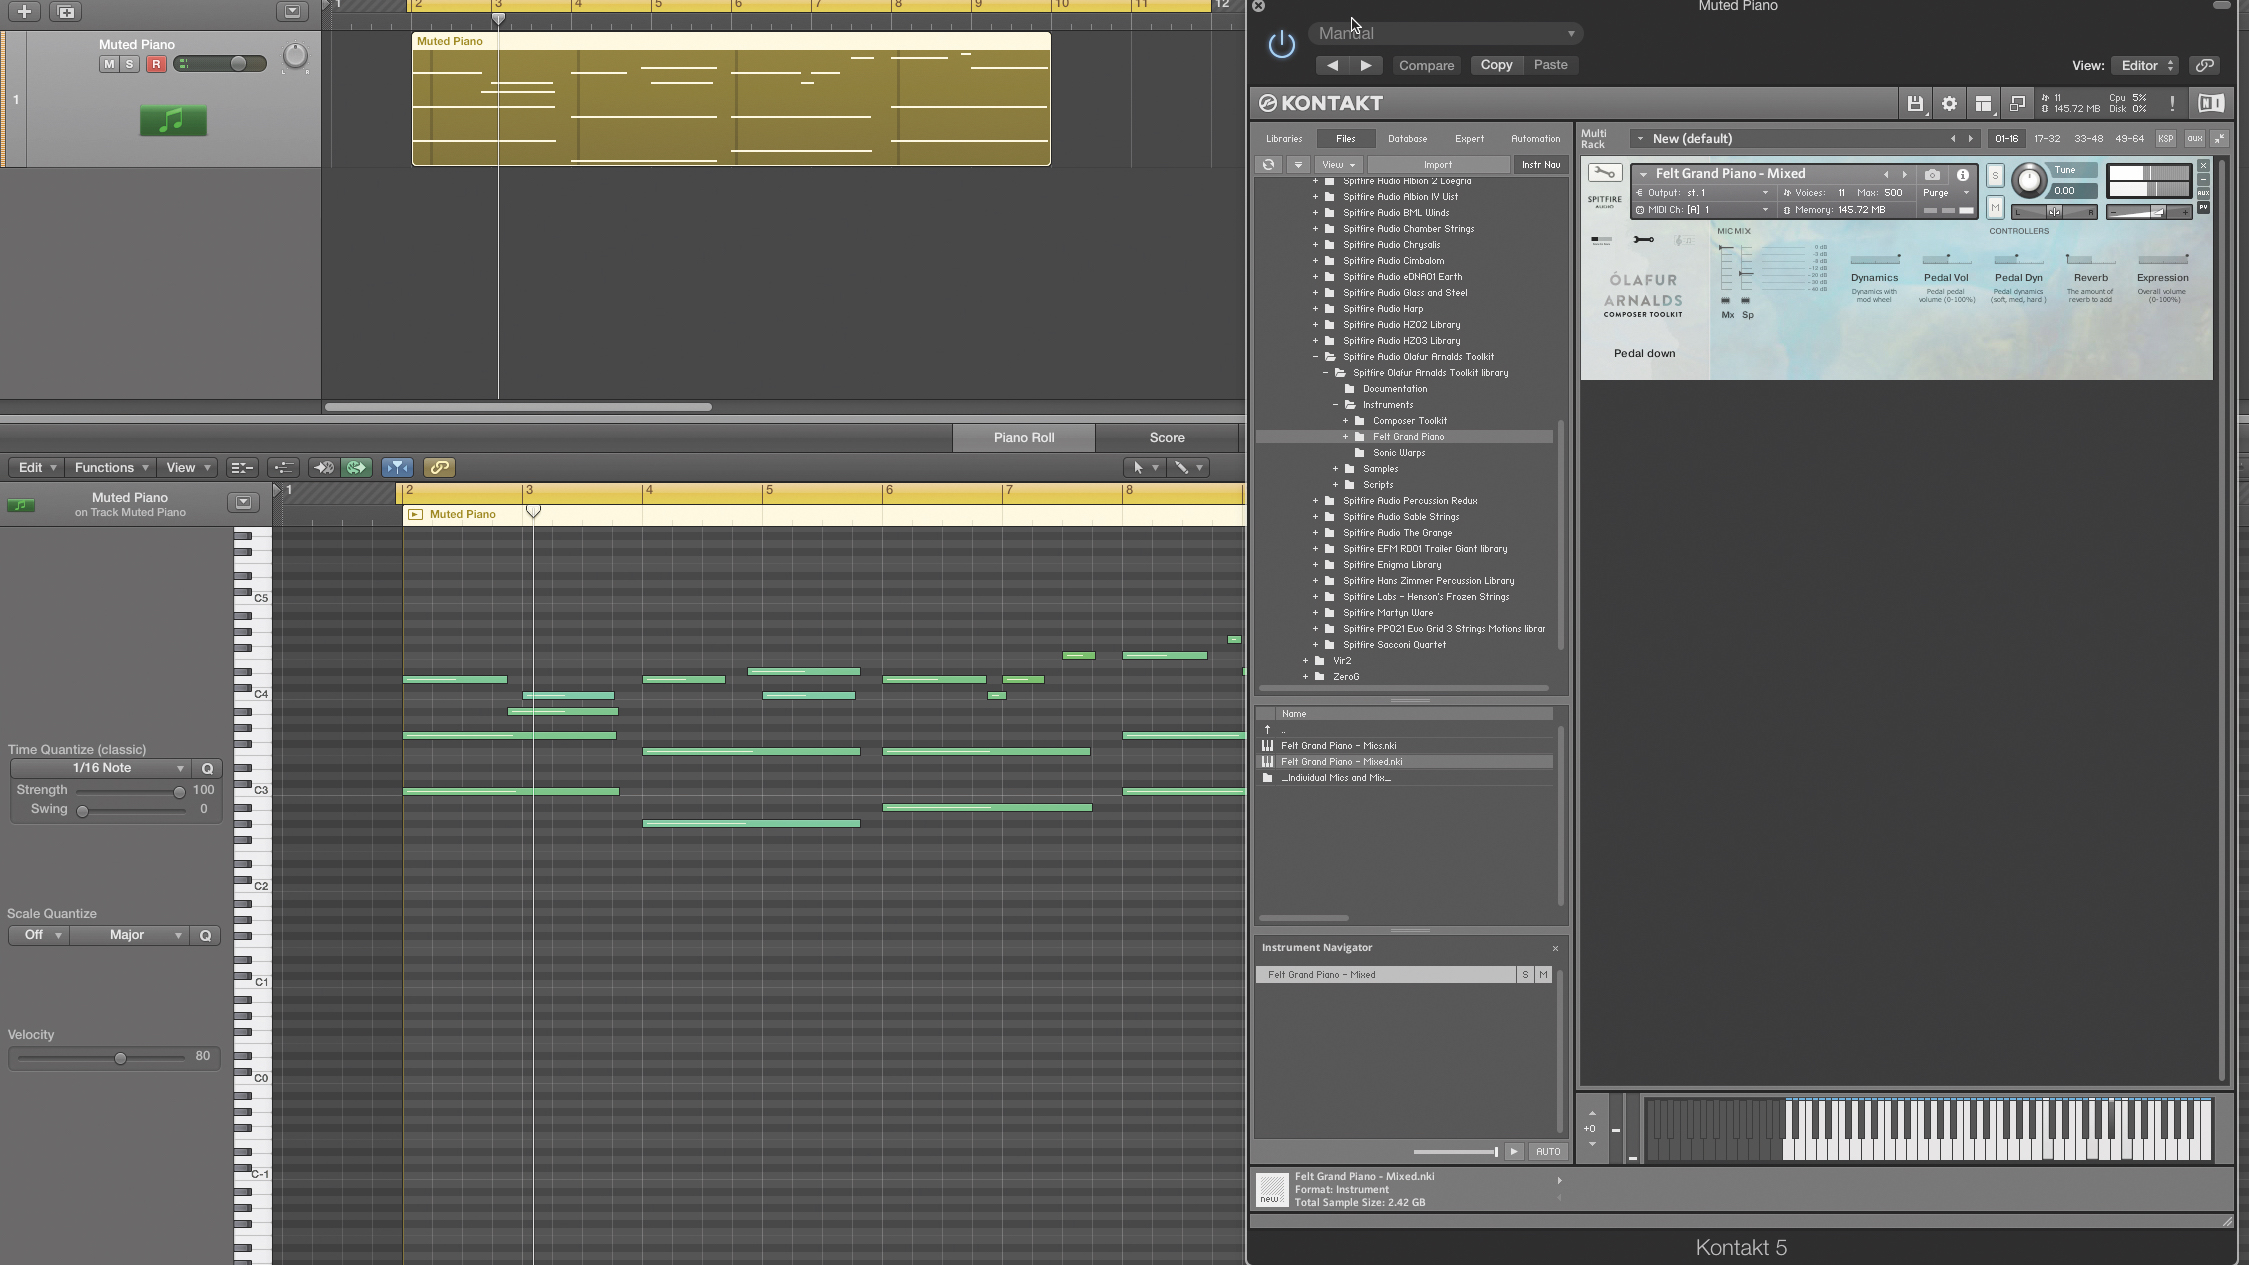Open instrument edit wrench for Felt Grand Piano

point(1604,173)
